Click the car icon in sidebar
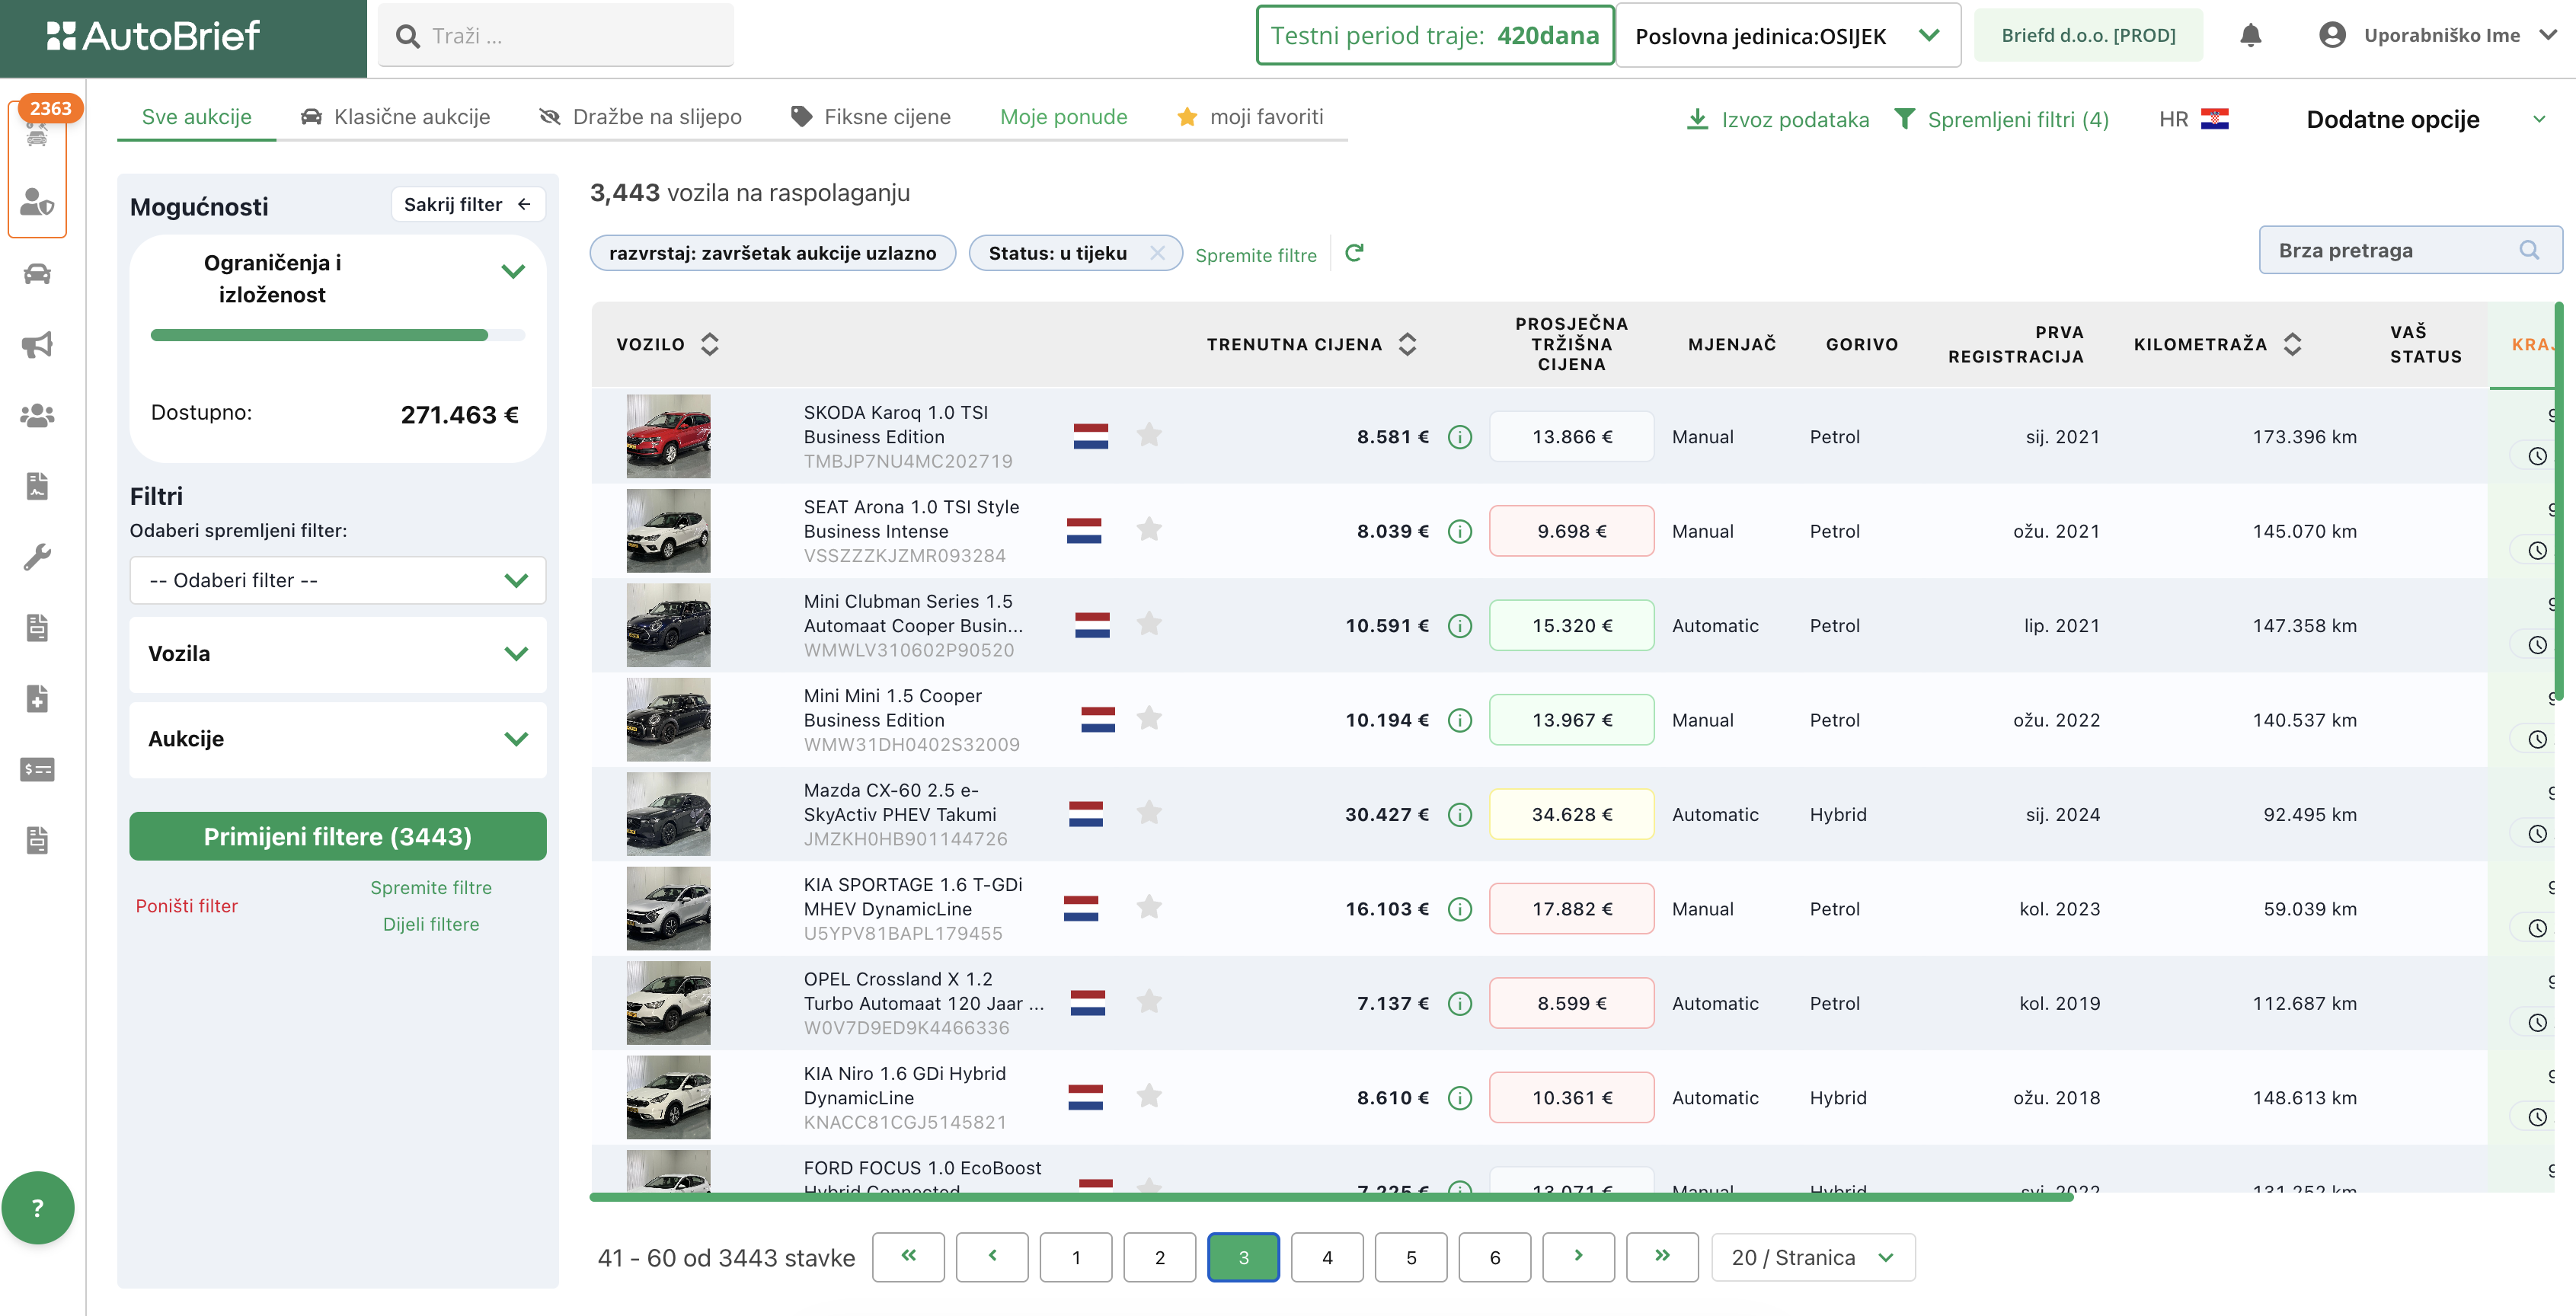 37,274
